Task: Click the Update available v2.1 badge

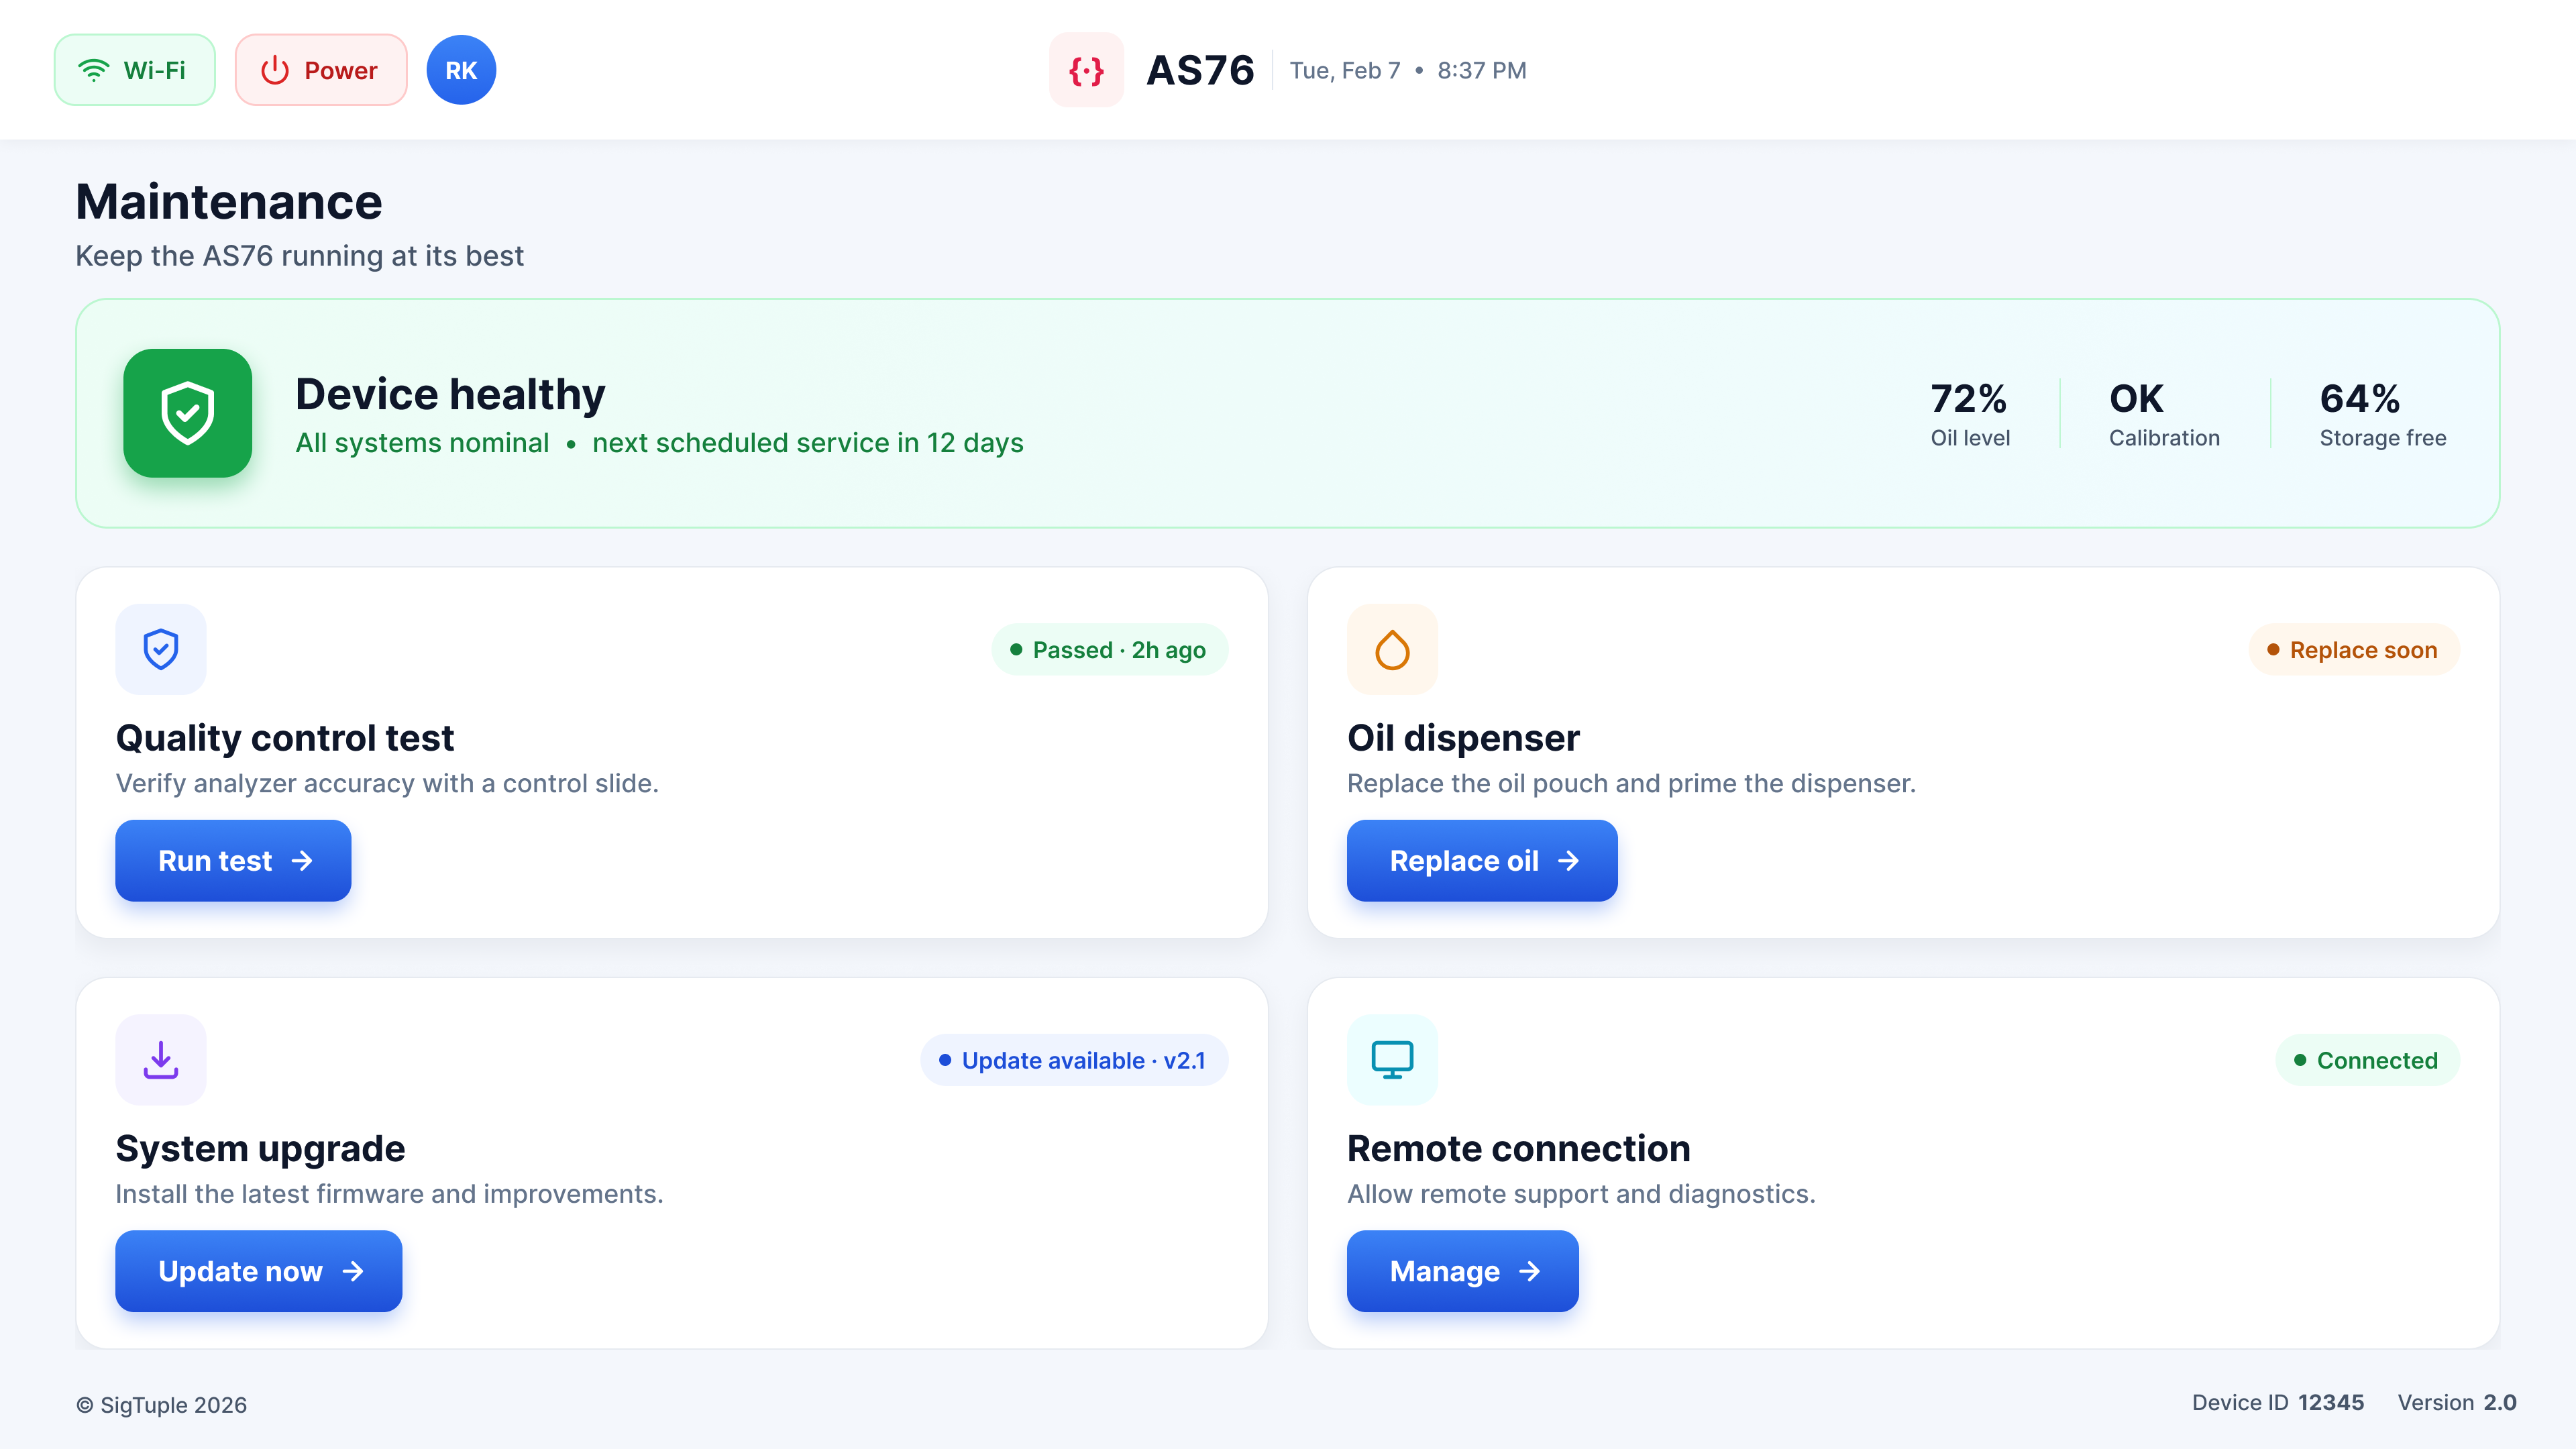Action: point(1074,1060)
